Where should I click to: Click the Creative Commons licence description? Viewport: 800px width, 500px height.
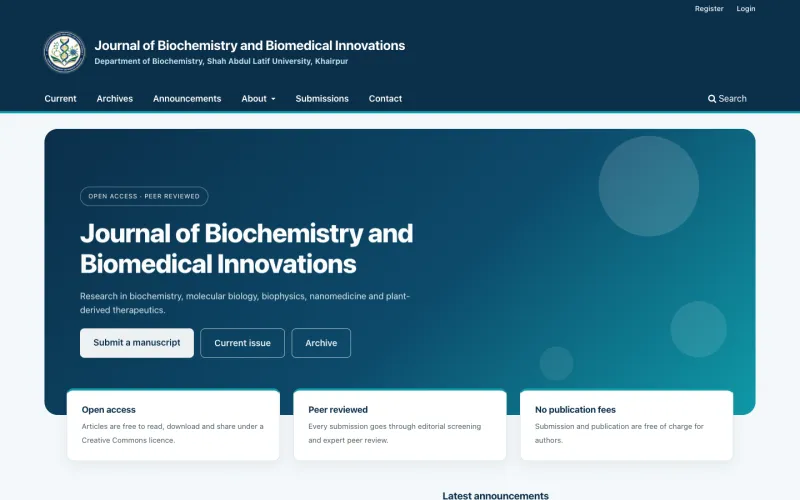[x=172, y=433]
